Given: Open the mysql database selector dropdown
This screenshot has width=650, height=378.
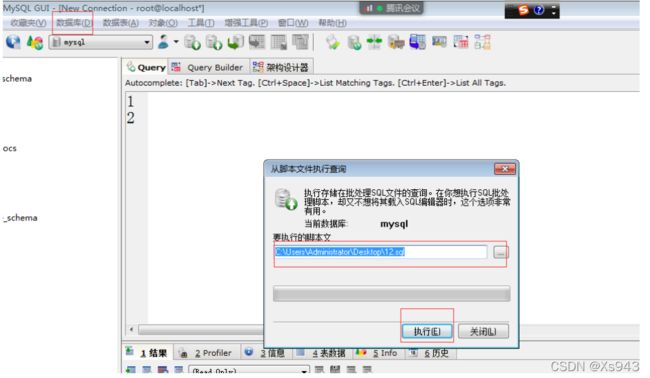Looking at the screenshot, I should click(101, 42).
